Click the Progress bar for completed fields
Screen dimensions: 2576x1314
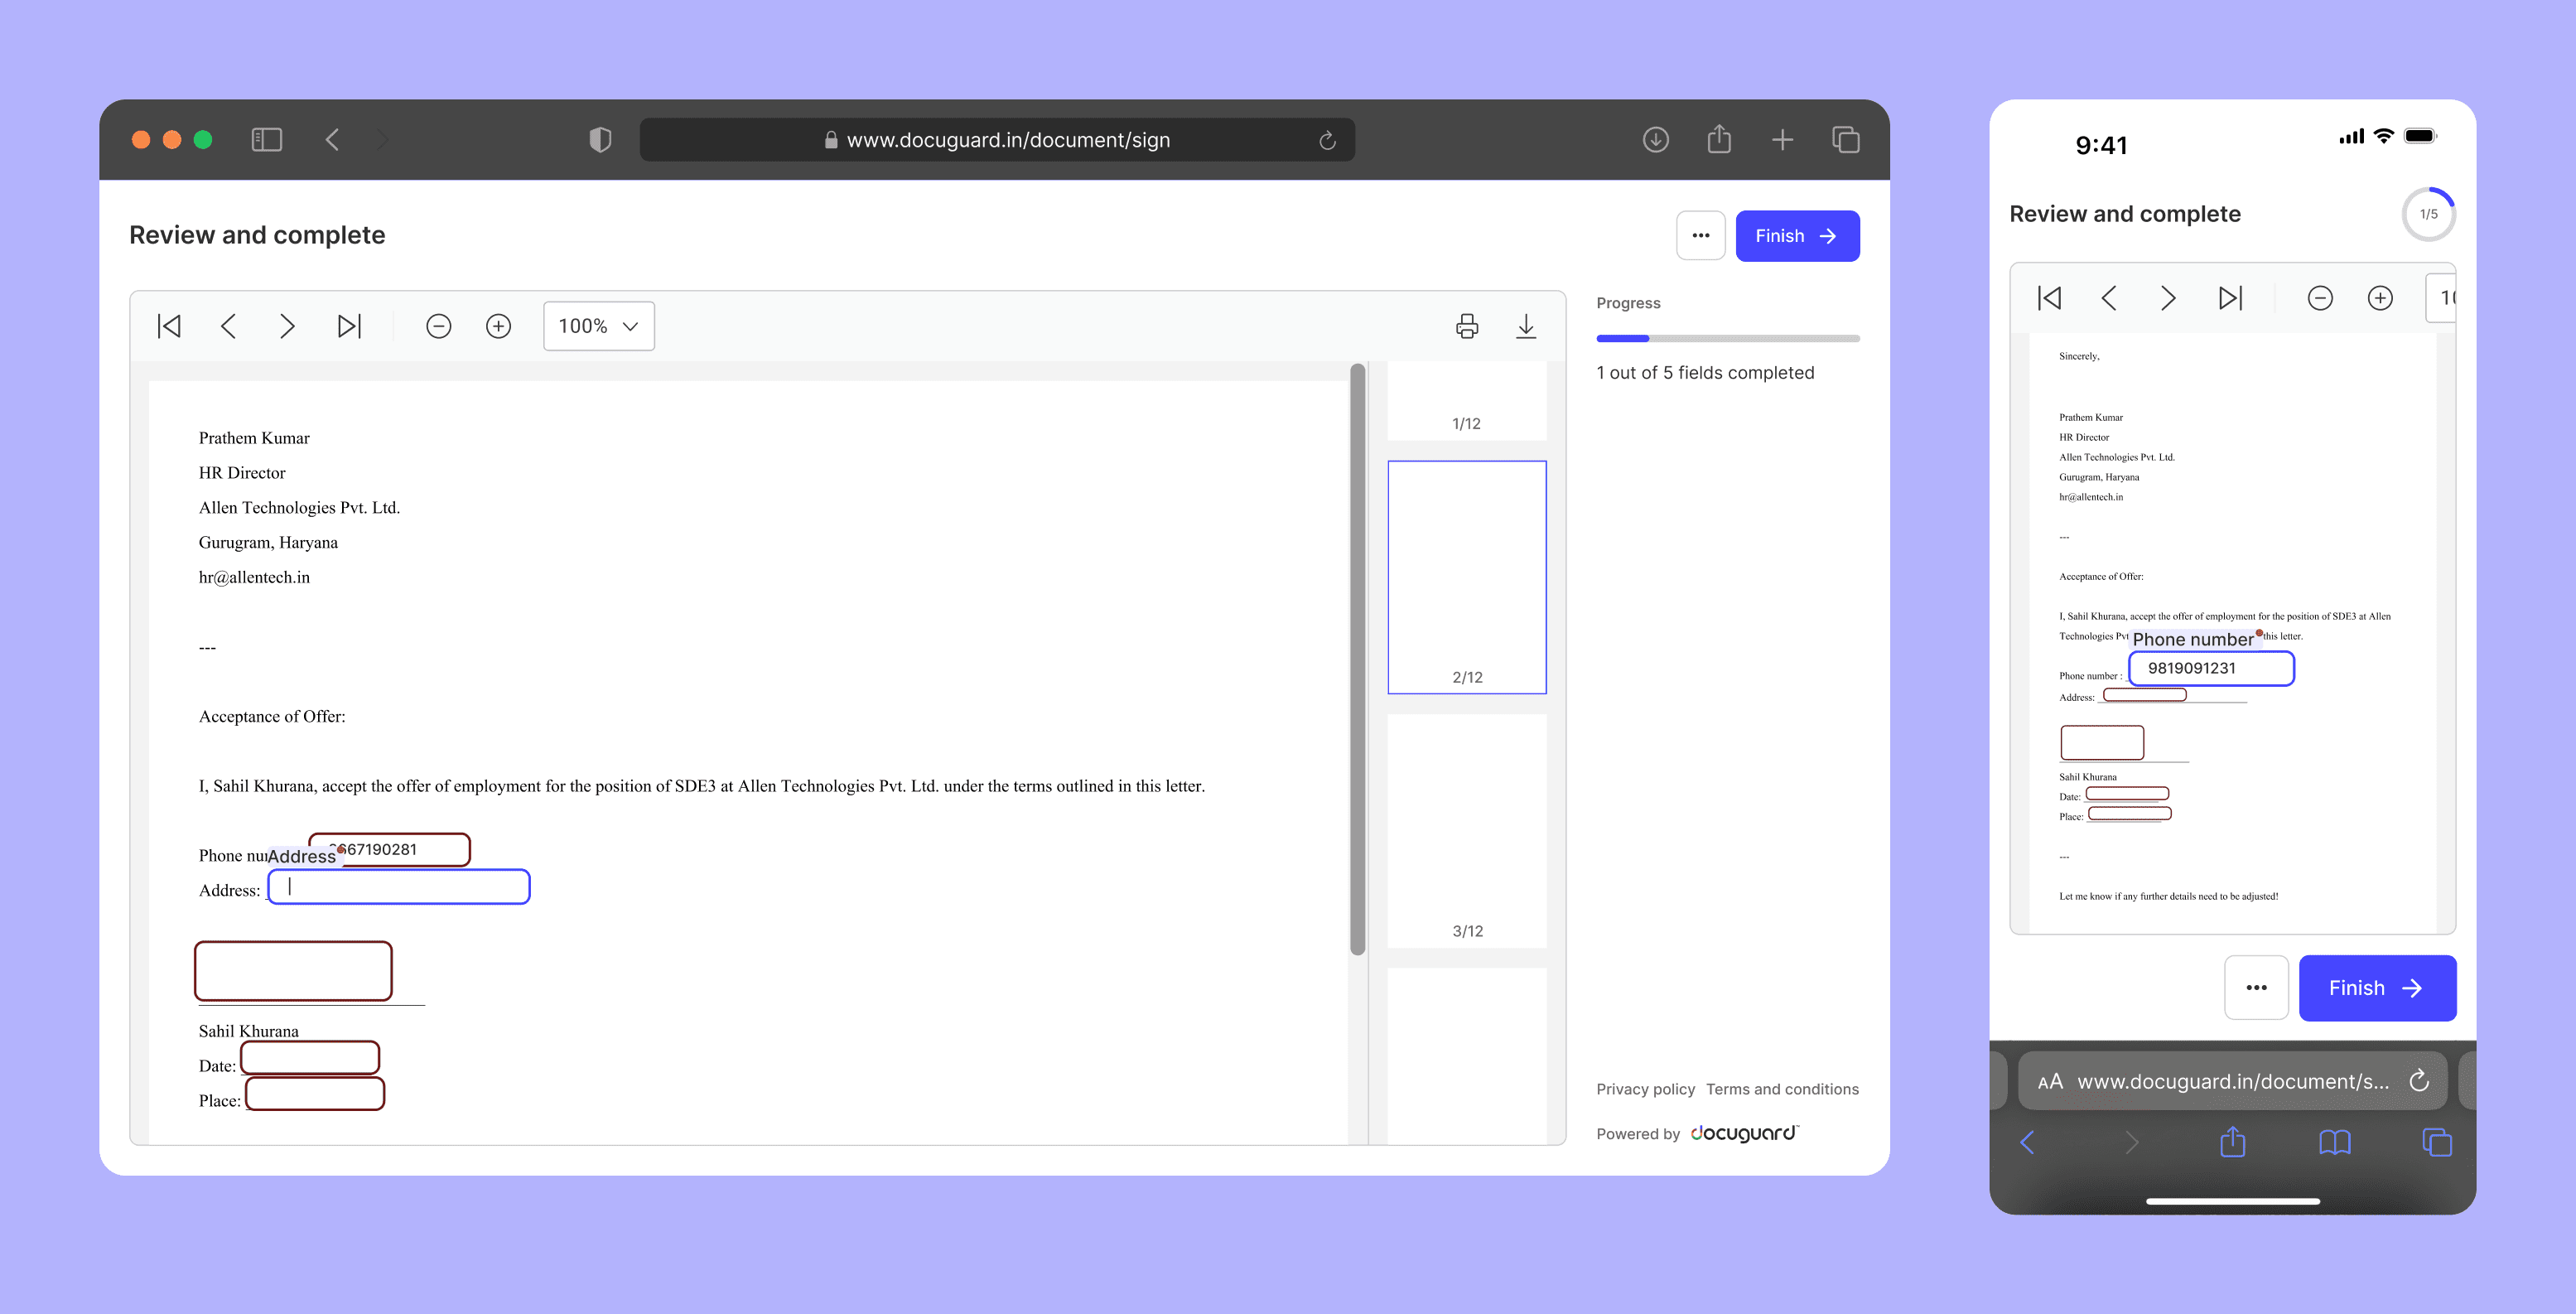(x=1727, y=339)
